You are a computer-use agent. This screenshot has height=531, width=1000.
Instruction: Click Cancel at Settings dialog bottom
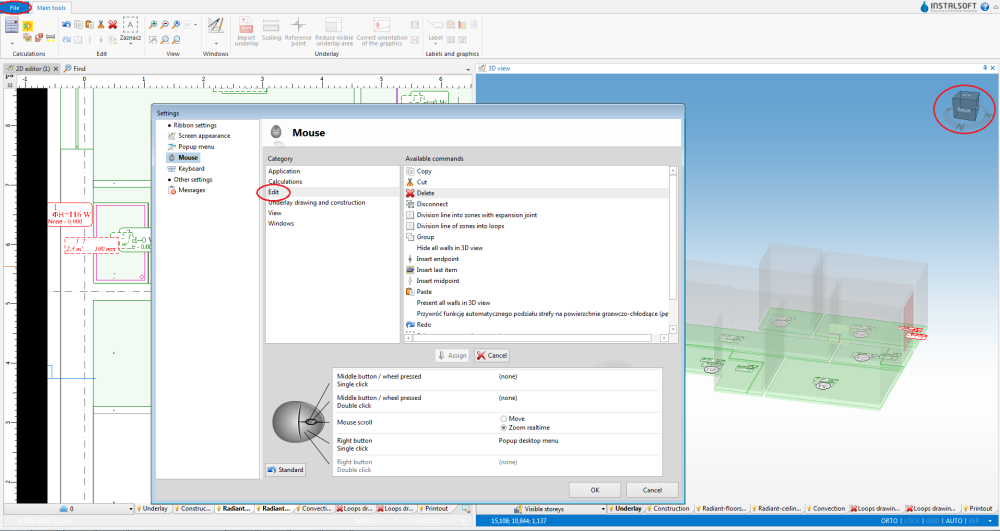652,490
